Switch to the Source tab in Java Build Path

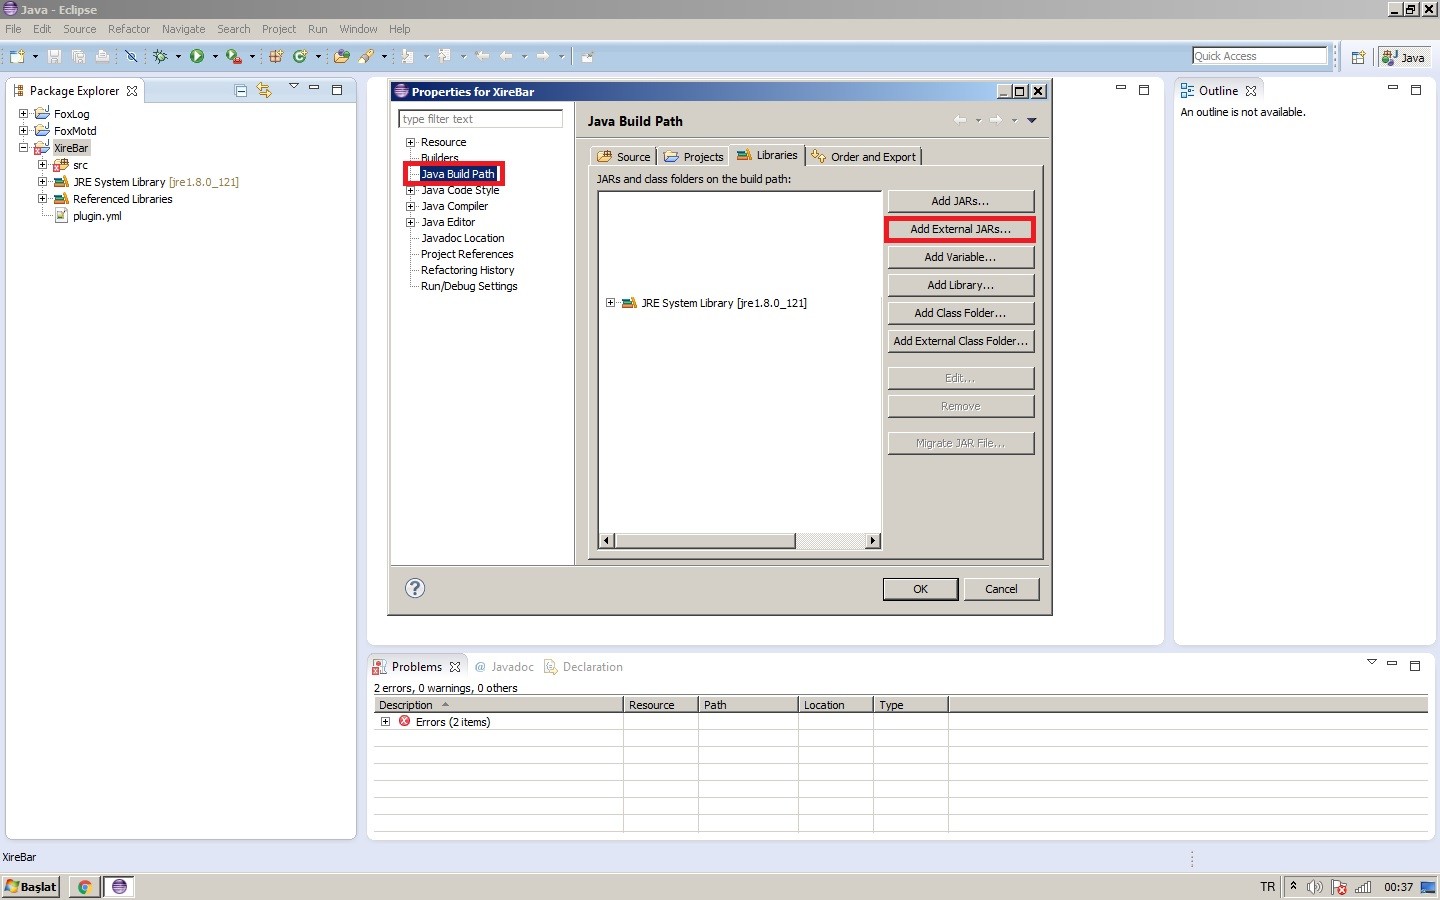tap(624, 156)
